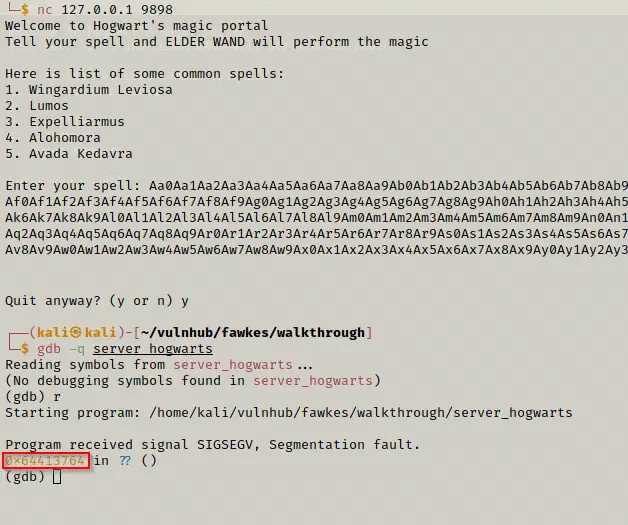
Task: Click the SIGSEGV Segmentation fault message
Action: pos(212,445)
